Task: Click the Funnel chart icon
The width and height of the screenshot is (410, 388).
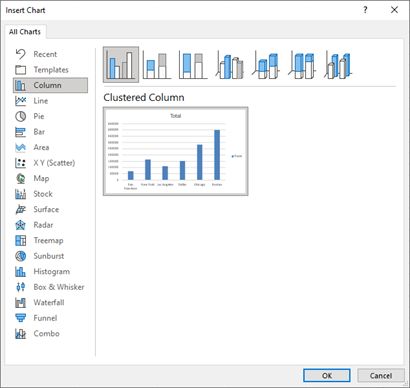Action: (x=20, y=318)
